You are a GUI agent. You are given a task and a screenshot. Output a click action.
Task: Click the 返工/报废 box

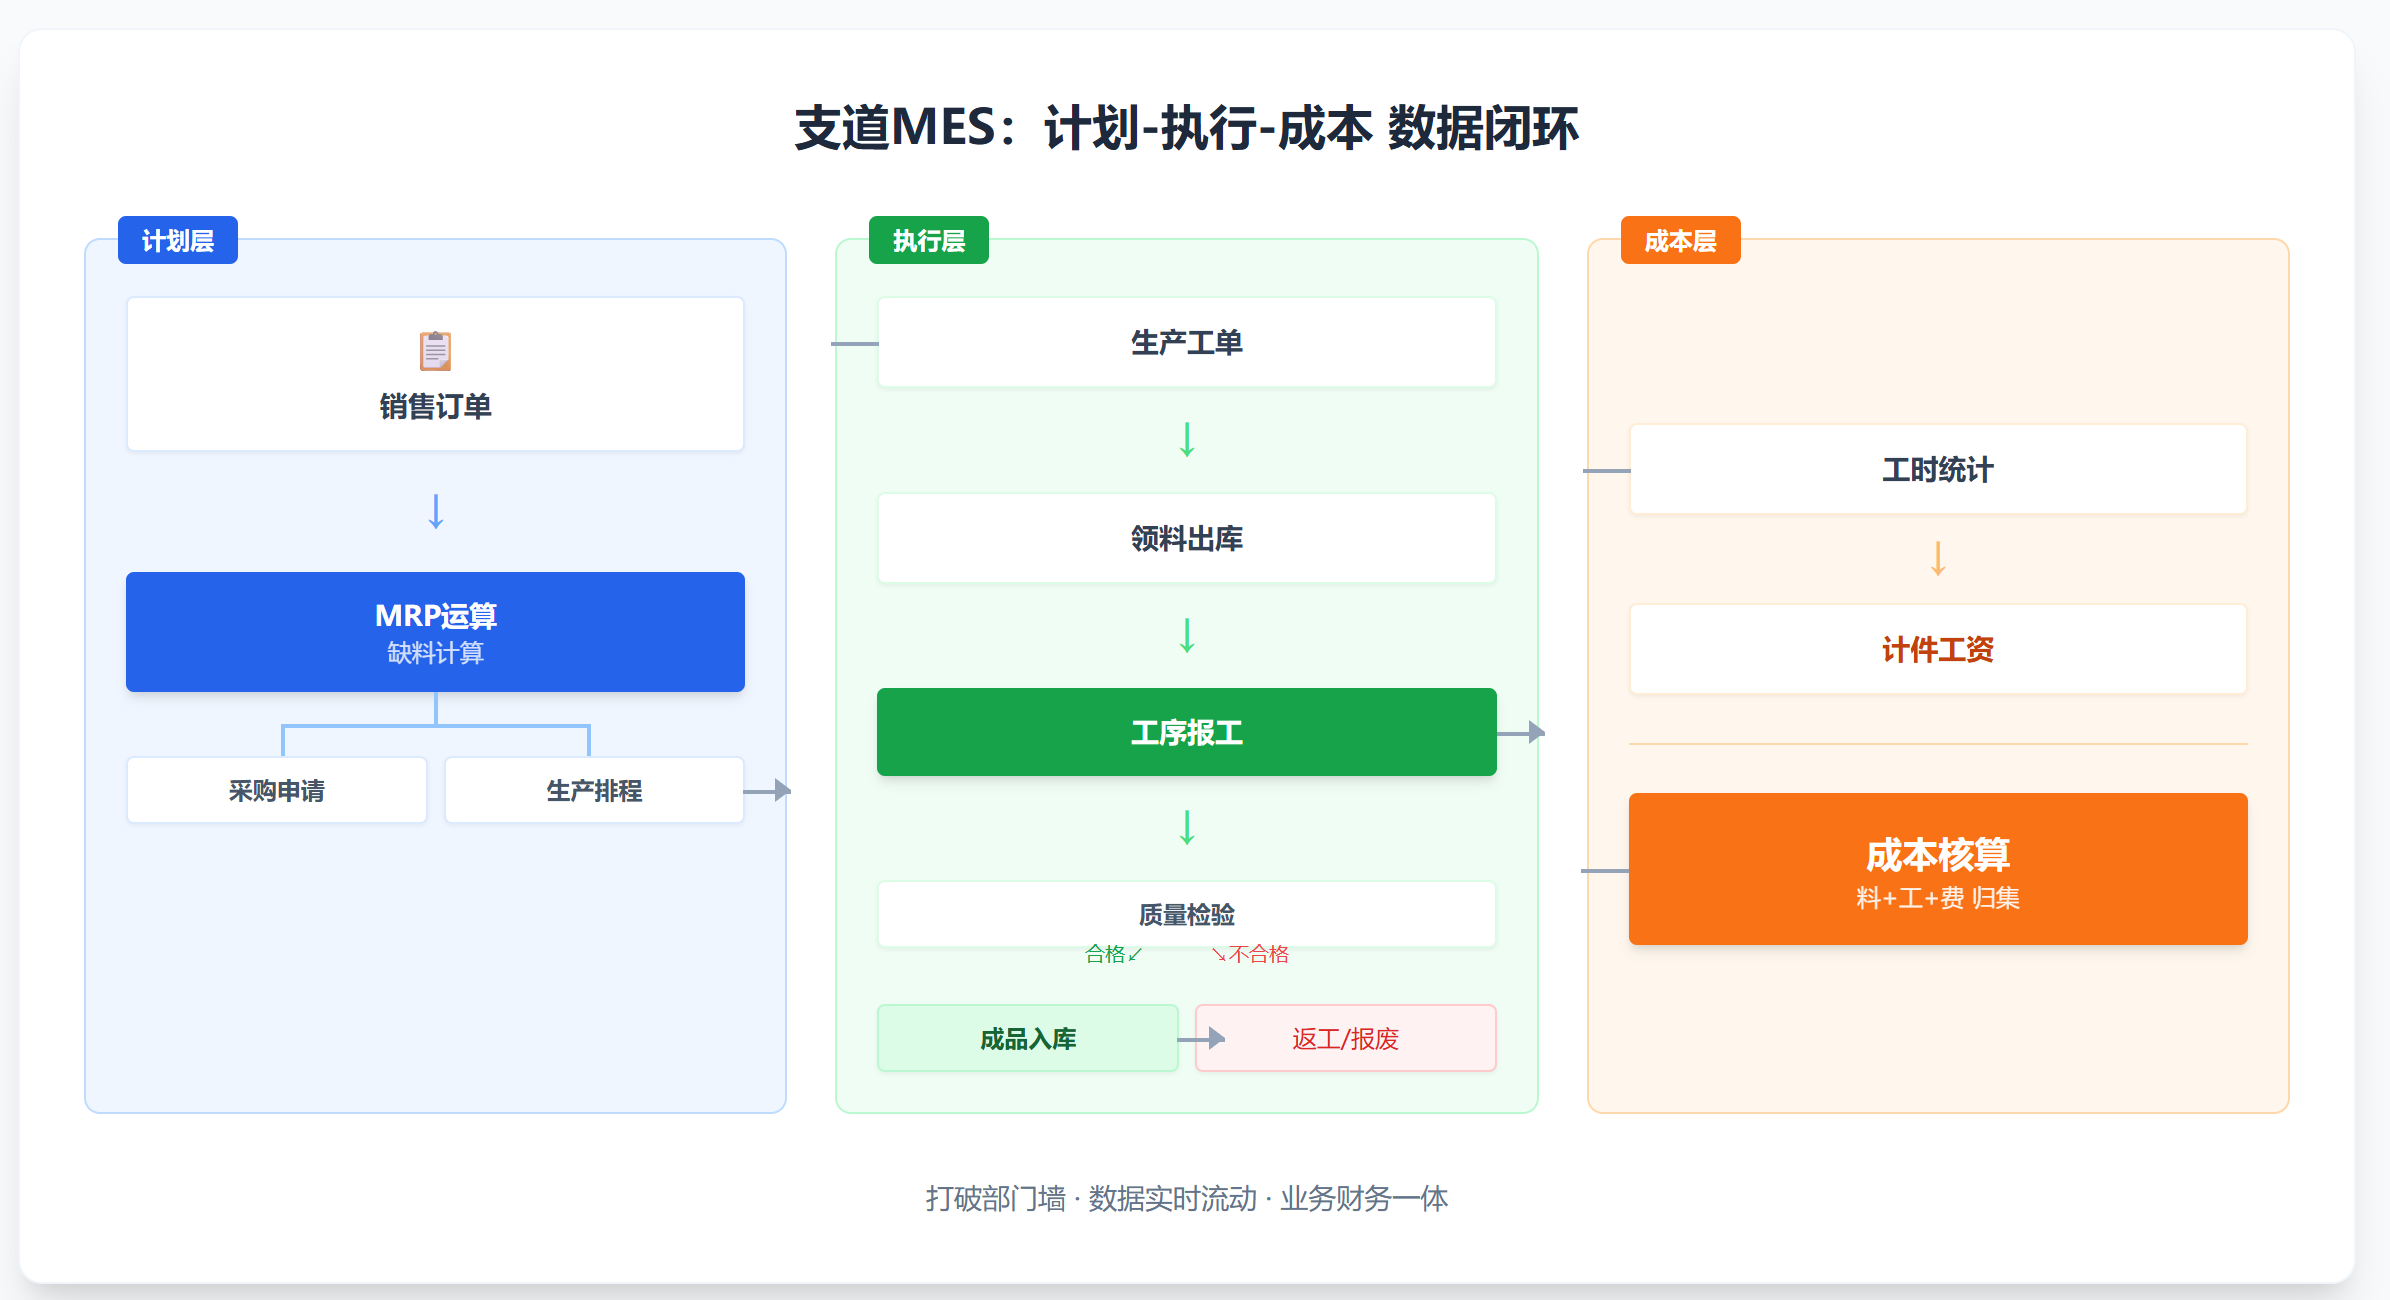(1345, 1038)
